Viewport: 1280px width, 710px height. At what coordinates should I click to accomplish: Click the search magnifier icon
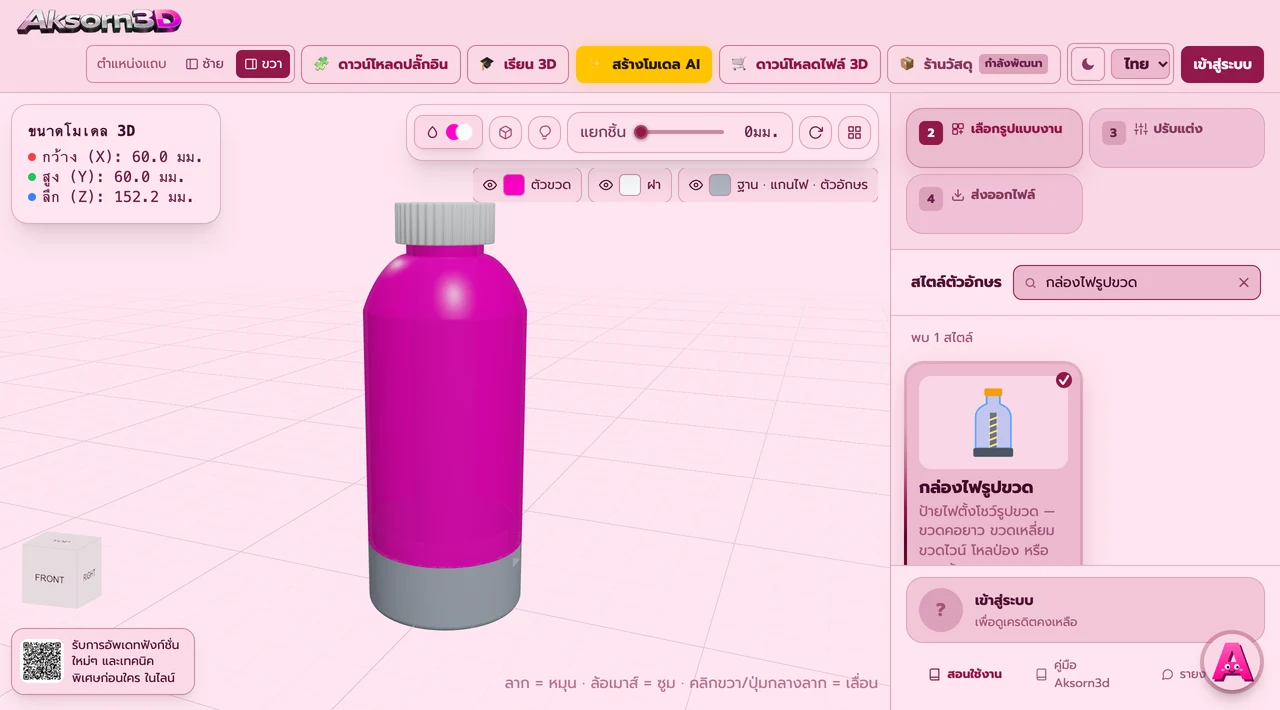coord(1031,283)
